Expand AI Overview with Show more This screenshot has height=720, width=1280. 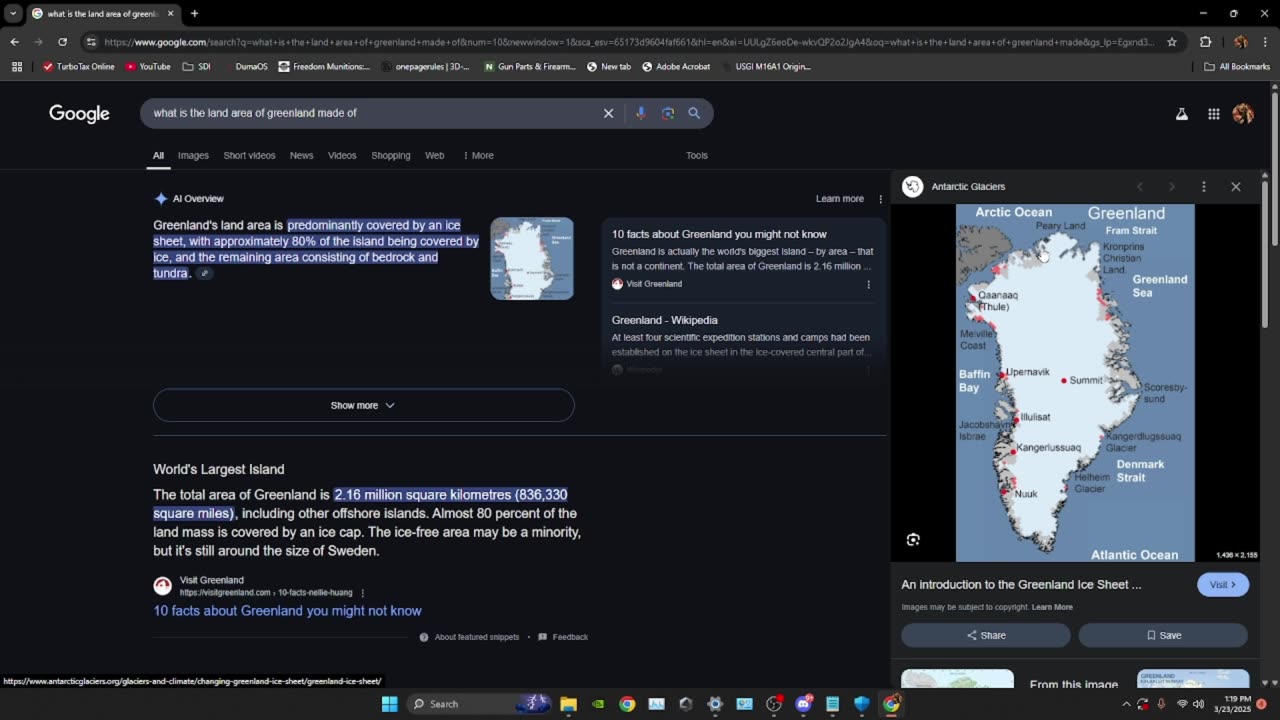click(364, 405)
